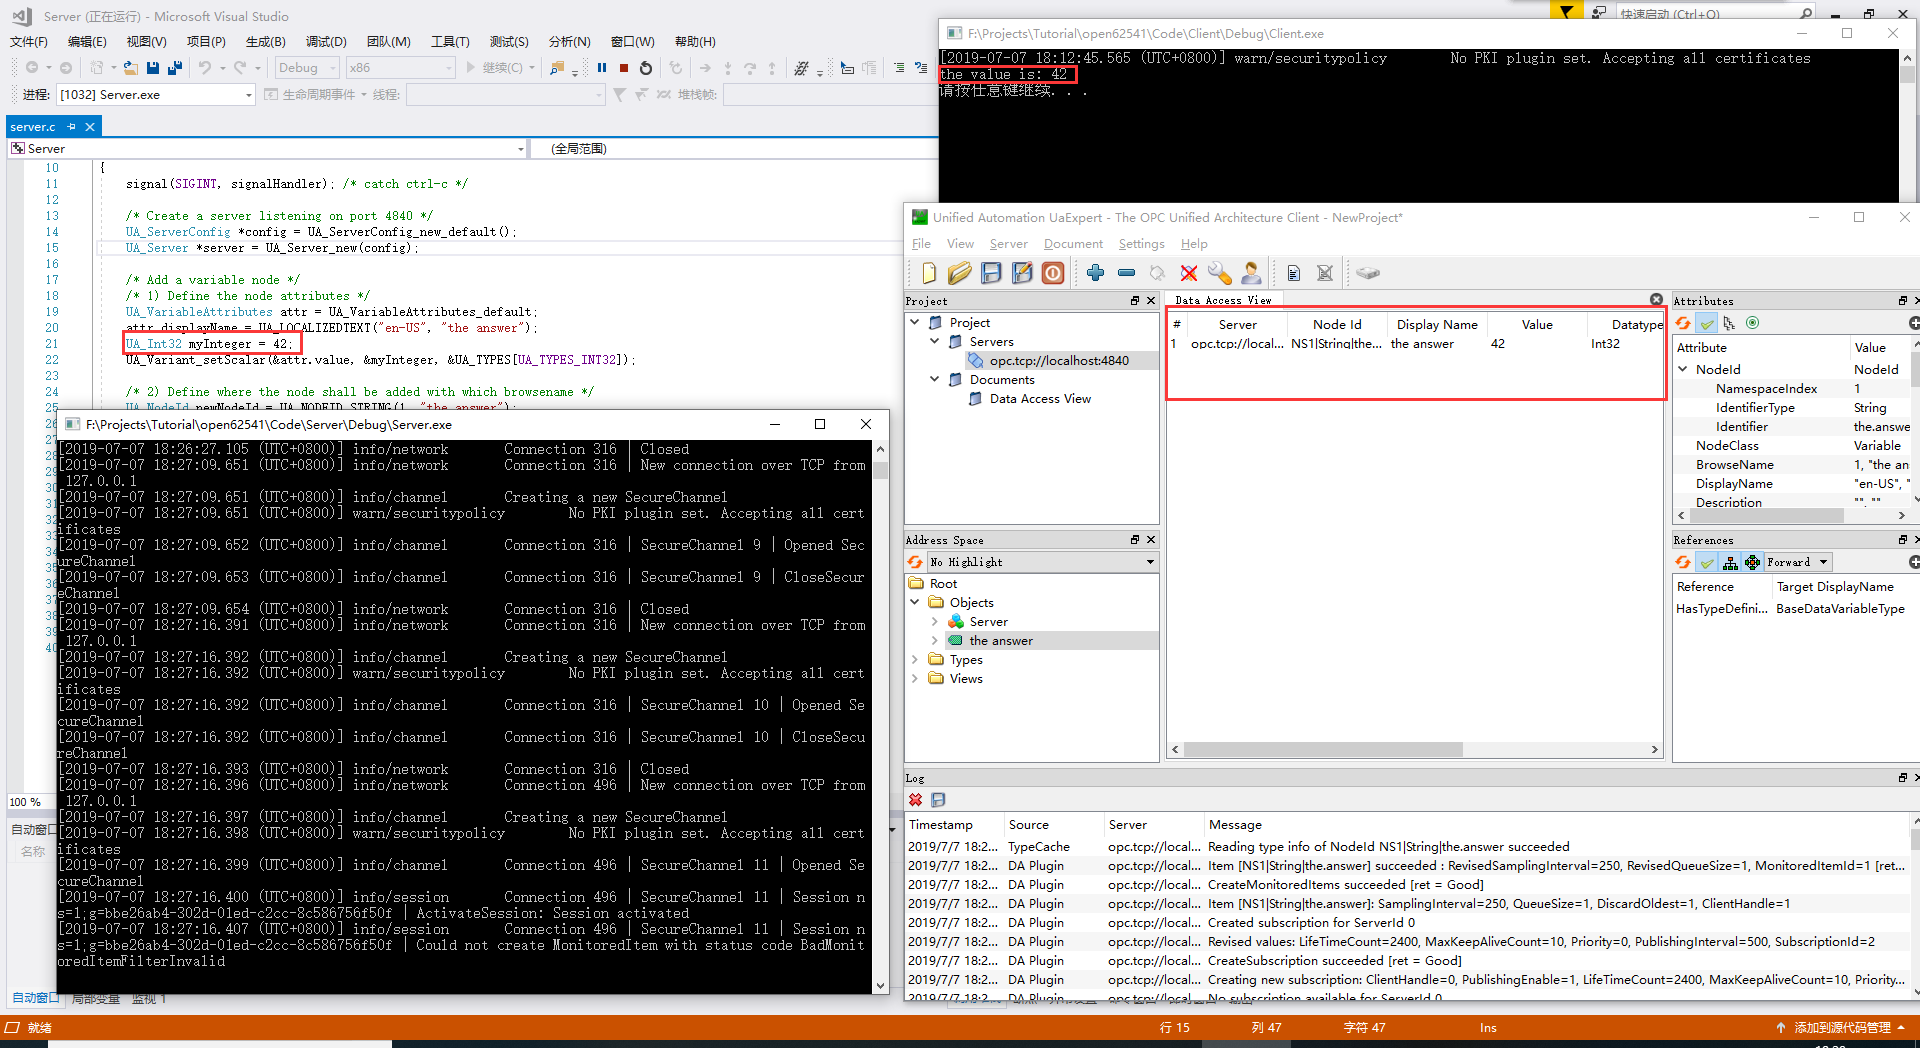Collapse the Project tree node

[915, 322]
